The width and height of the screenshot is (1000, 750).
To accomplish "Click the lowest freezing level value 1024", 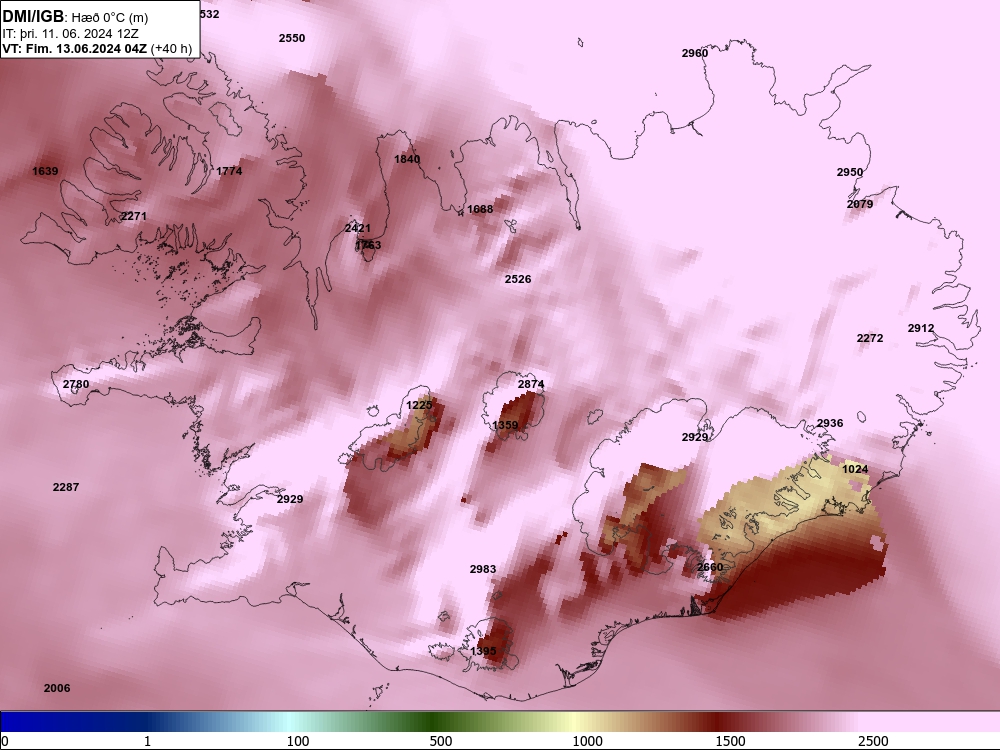I will coord(855,469).
